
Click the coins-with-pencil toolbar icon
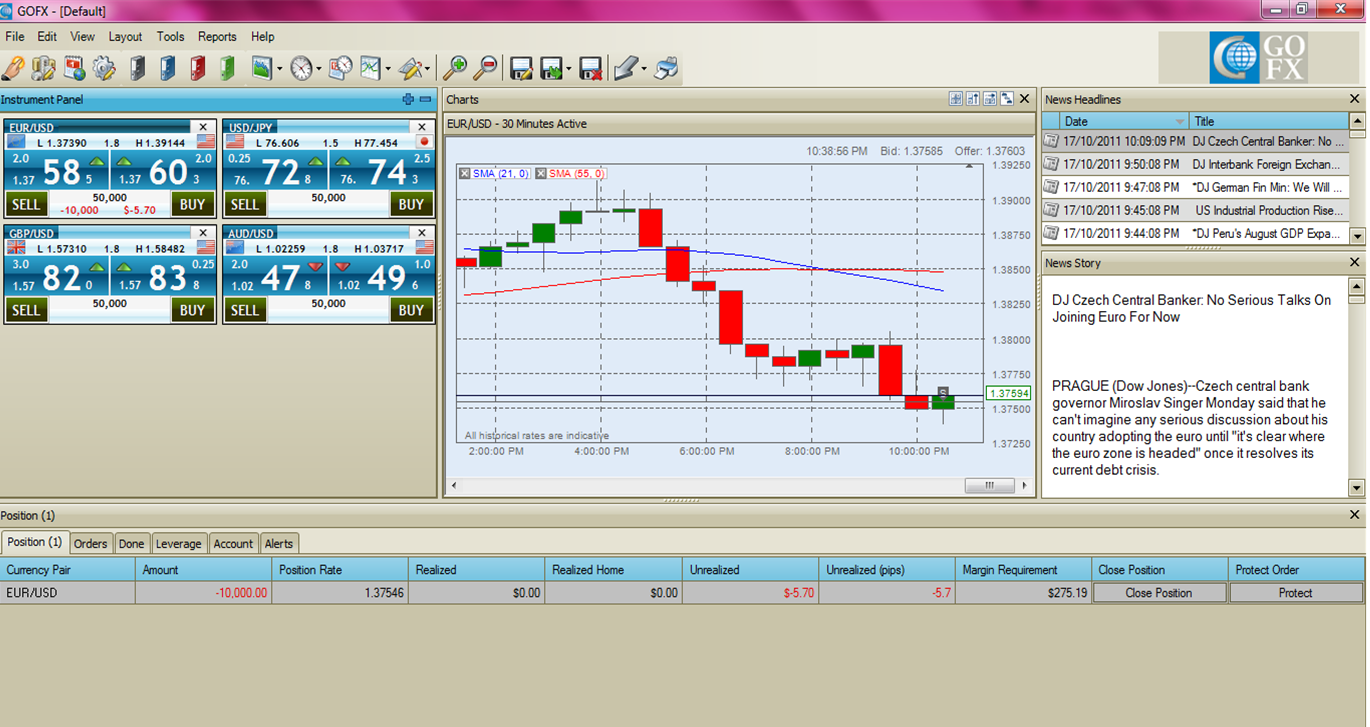point(43,68)
